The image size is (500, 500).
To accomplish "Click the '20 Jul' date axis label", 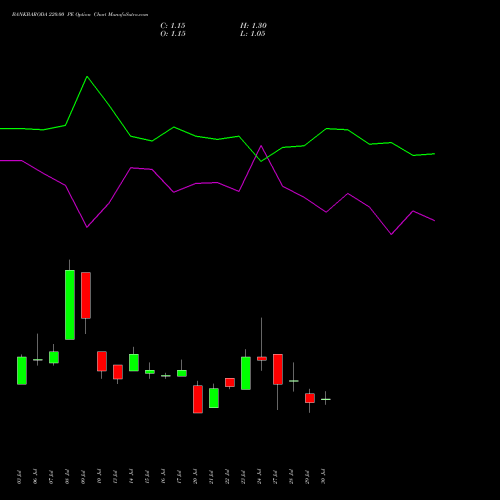I will pyautogui.click(x=195, y=477).
